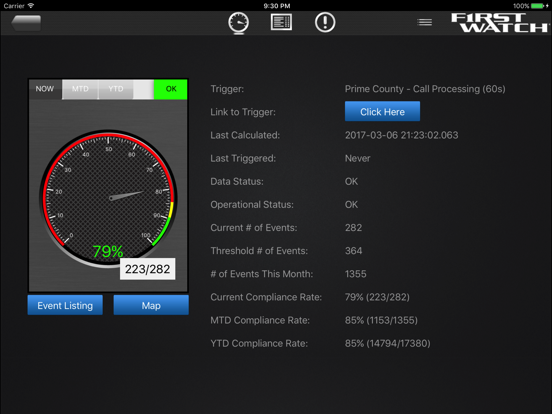Switch to the YTD tab
This screenshot has width=552, height=414.
click(116, 89)
